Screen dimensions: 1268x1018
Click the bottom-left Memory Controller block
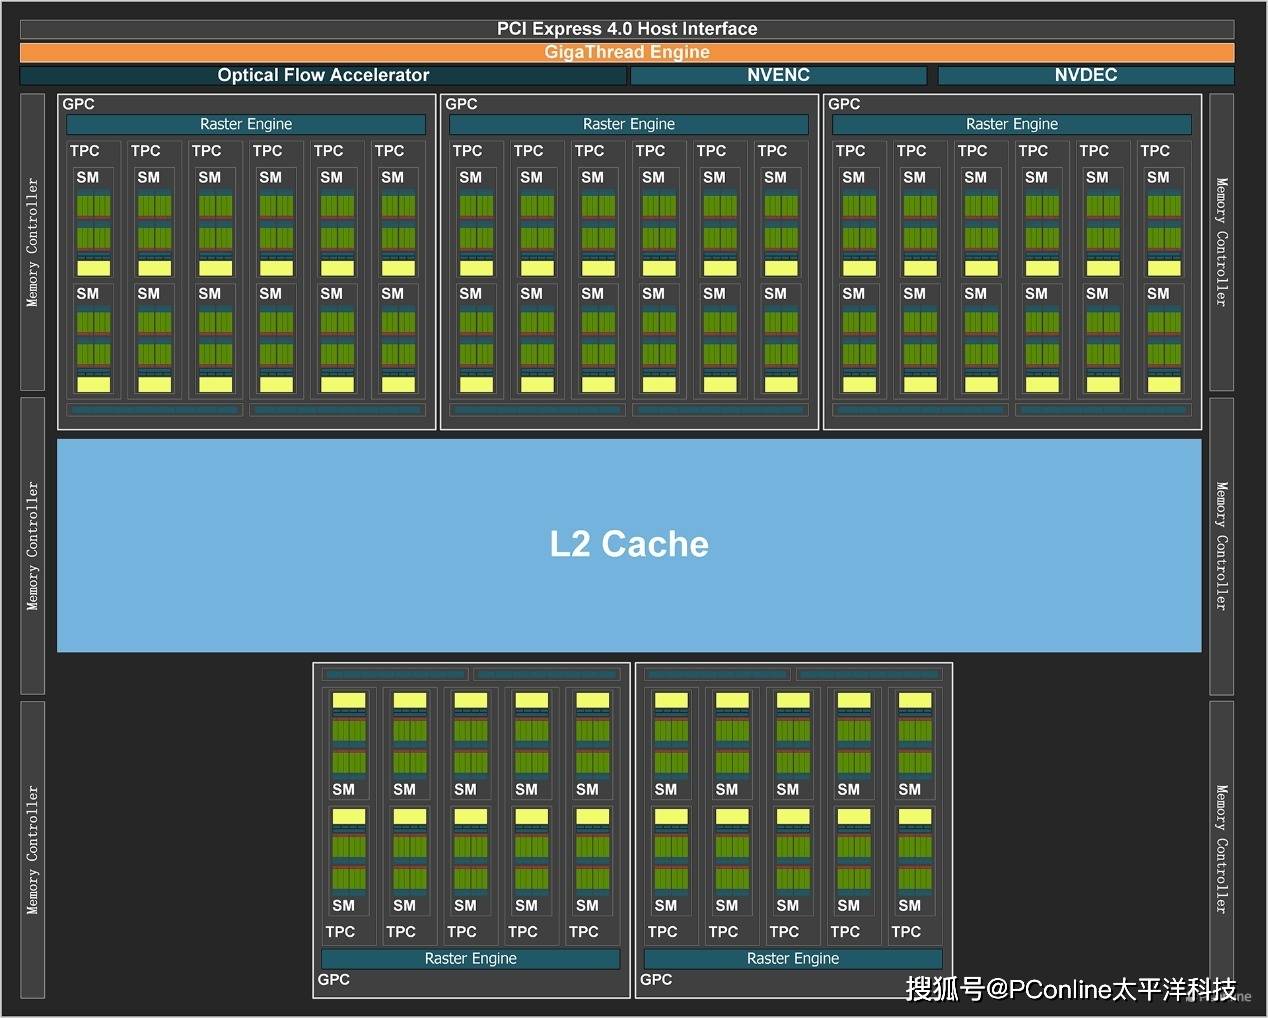(x=33, y=849)
